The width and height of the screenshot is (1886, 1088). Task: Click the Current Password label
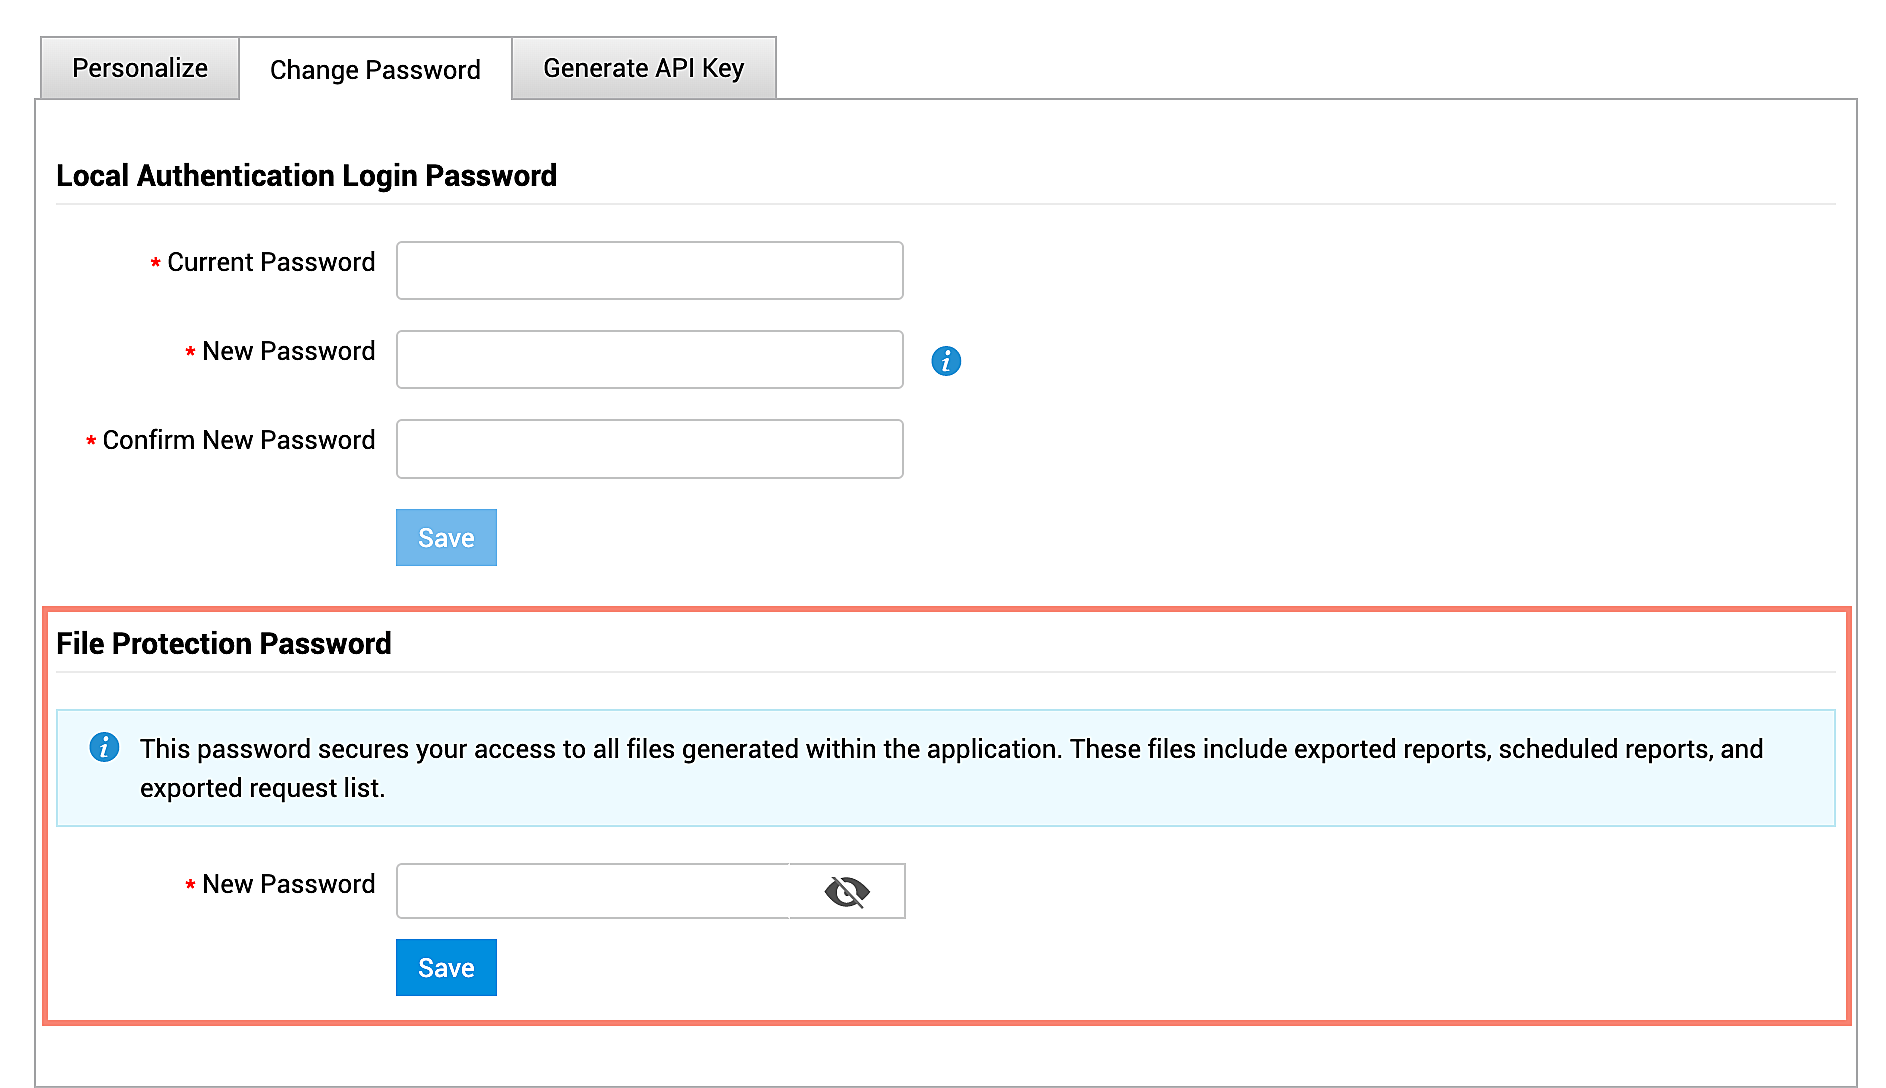(271, 262)
